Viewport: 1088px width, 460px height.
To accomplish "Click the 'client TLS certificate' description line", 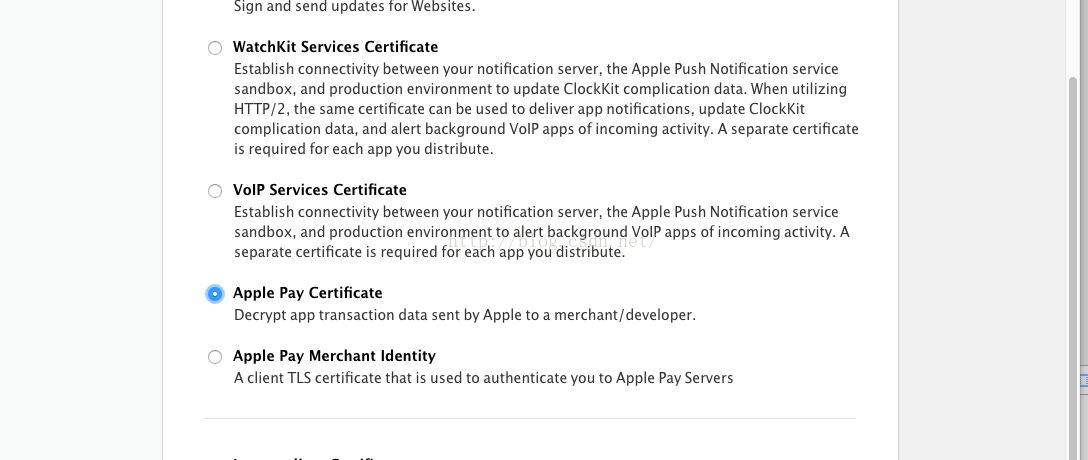I will click(x=483, y=378).
